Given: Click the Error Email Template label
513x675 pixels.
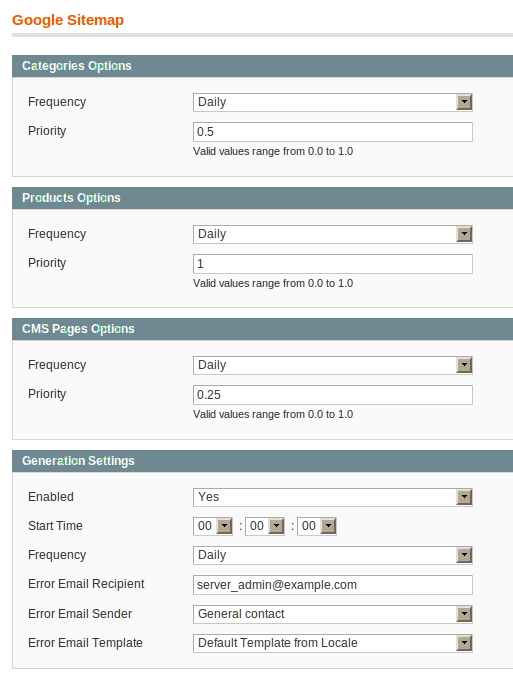Looking at the screenshot, I should click(x=85, y=643).
